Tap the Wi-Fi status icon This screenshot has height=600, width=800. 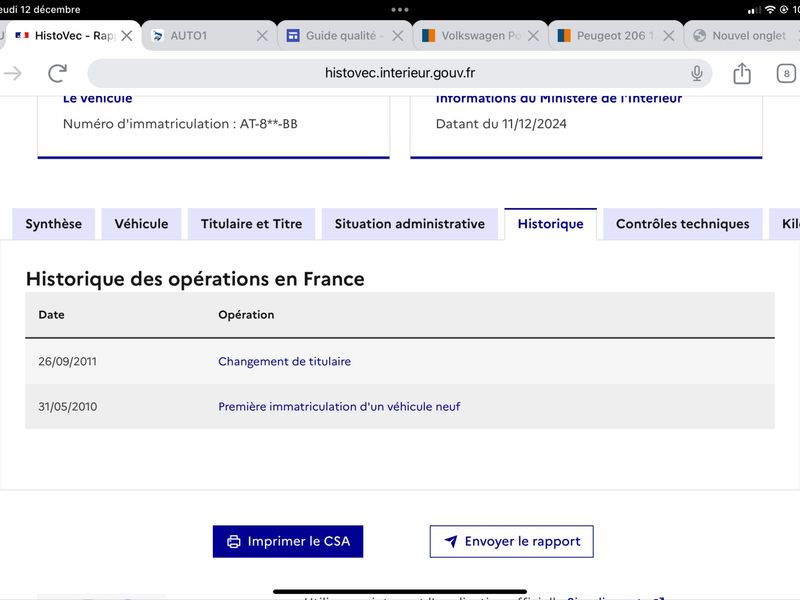click(x=770, y=10)
